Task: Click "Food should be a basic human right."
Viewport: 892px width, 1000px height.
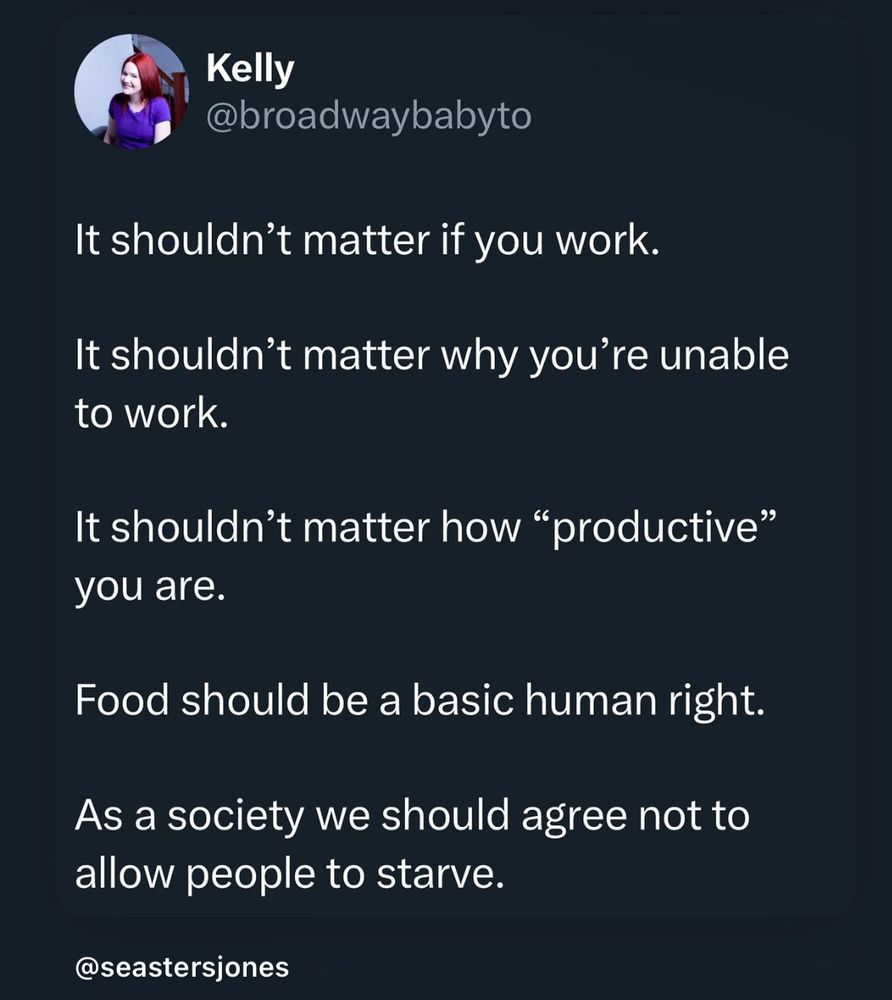Action: click(420, 700)
